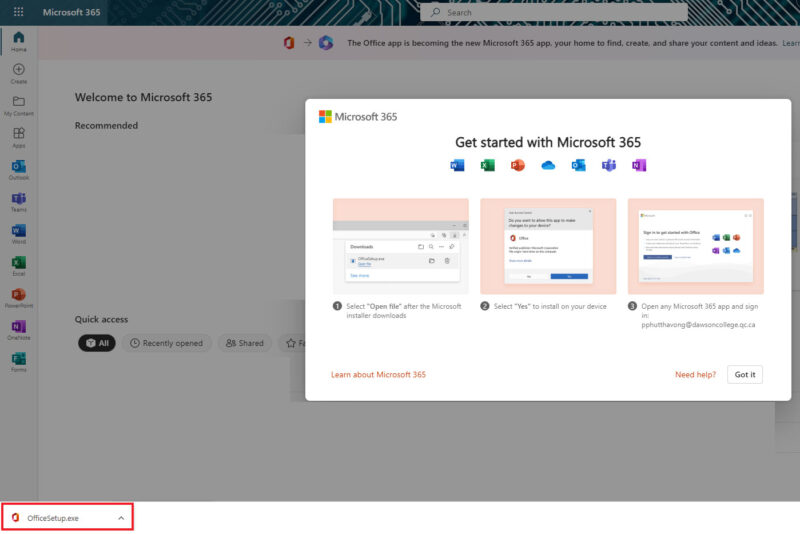The height and width of the screenshot is (534, 800).
Task: Launch Outlook from the sidebar
Action: (x=18, y=170)
